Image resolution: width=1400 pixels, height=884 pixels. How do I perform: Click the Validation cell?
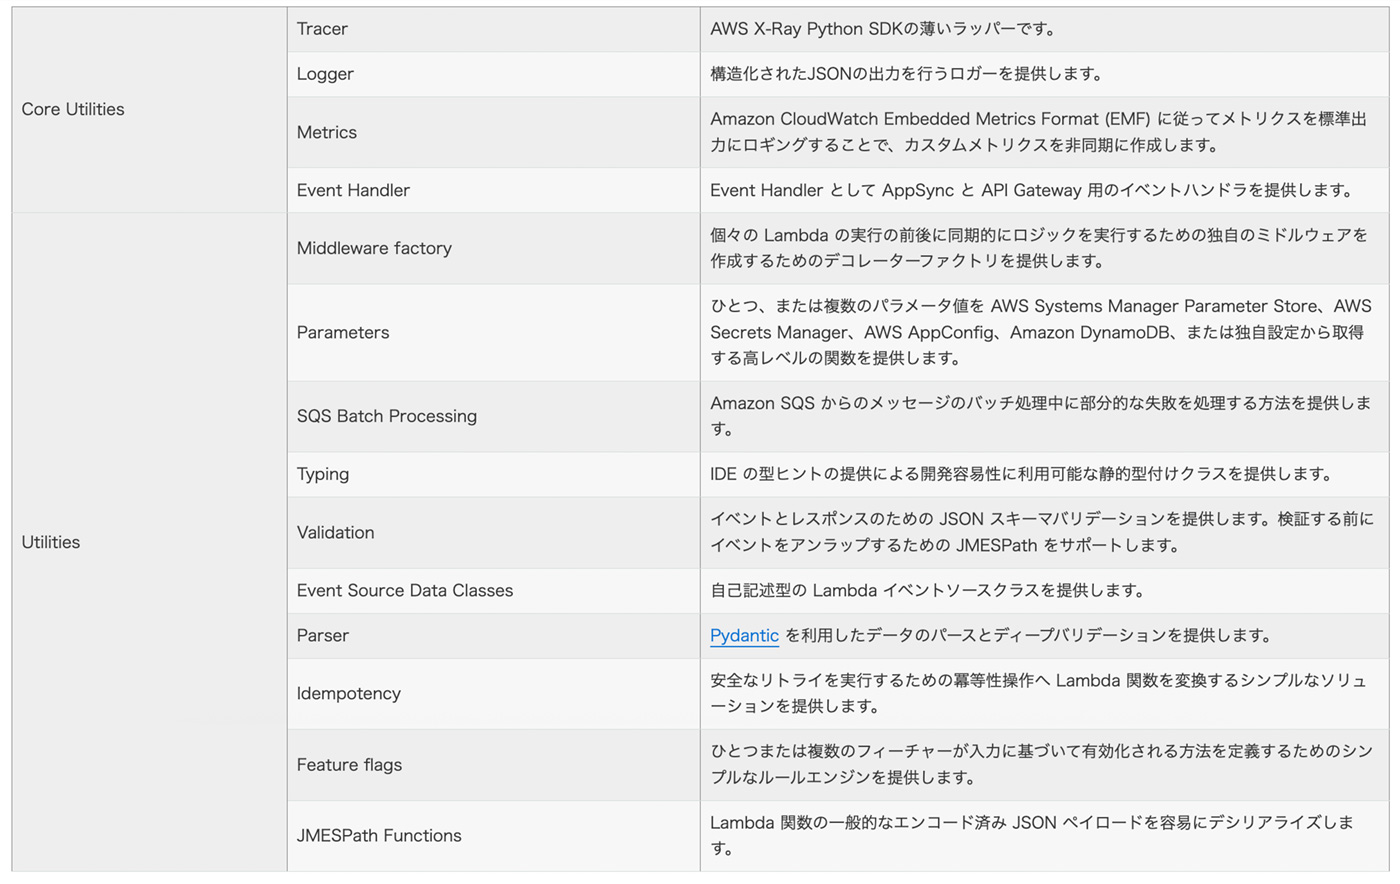(x=494, y=533)
